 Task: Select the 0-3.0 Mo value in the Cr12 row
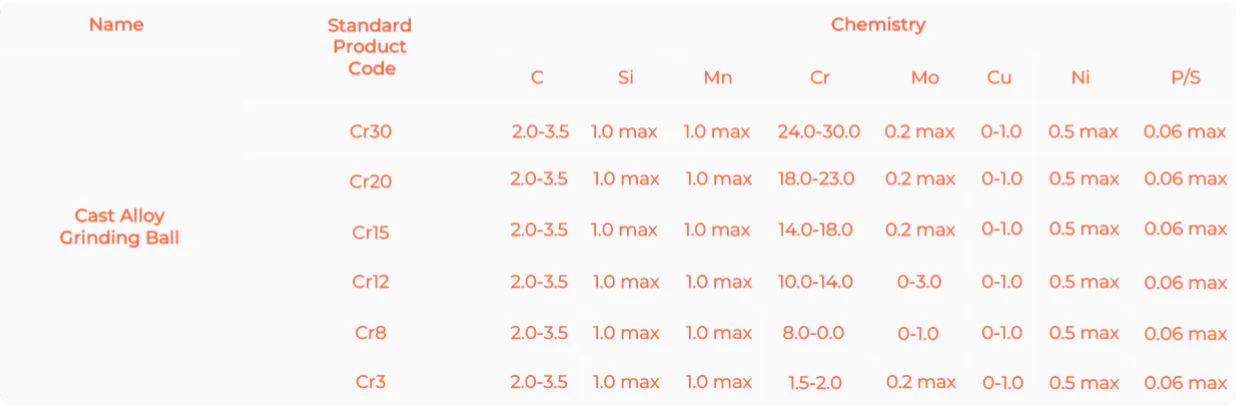click(x=919, y=282)
